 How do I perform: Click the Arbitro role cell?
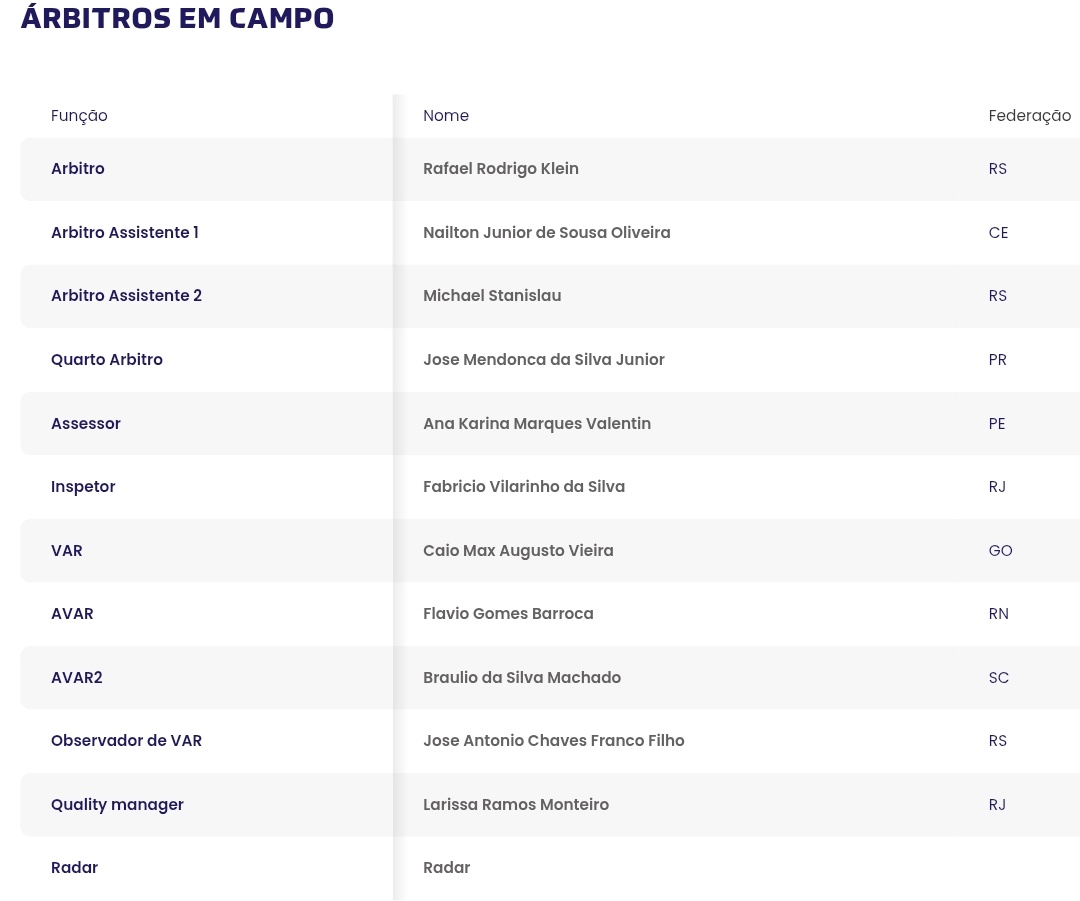pos(78,169)
